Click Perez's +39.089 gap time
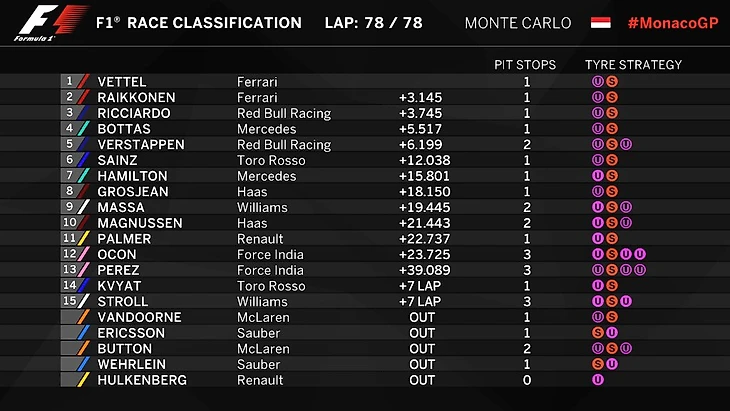Viewport: 730px width, 411px height. [x=419, y=270]
